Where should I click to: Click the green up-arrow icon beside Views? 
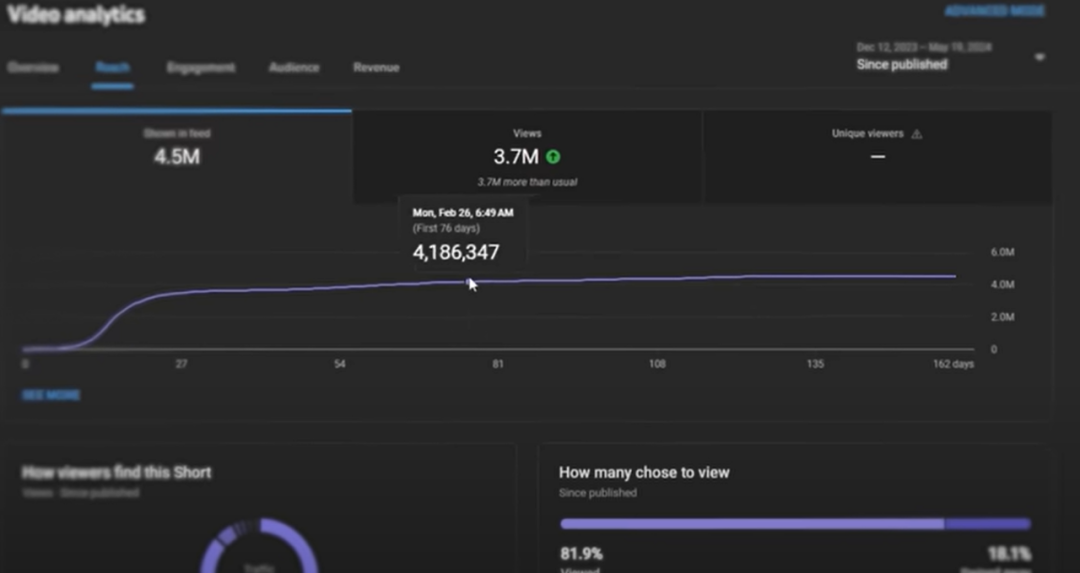pos(553,157)
